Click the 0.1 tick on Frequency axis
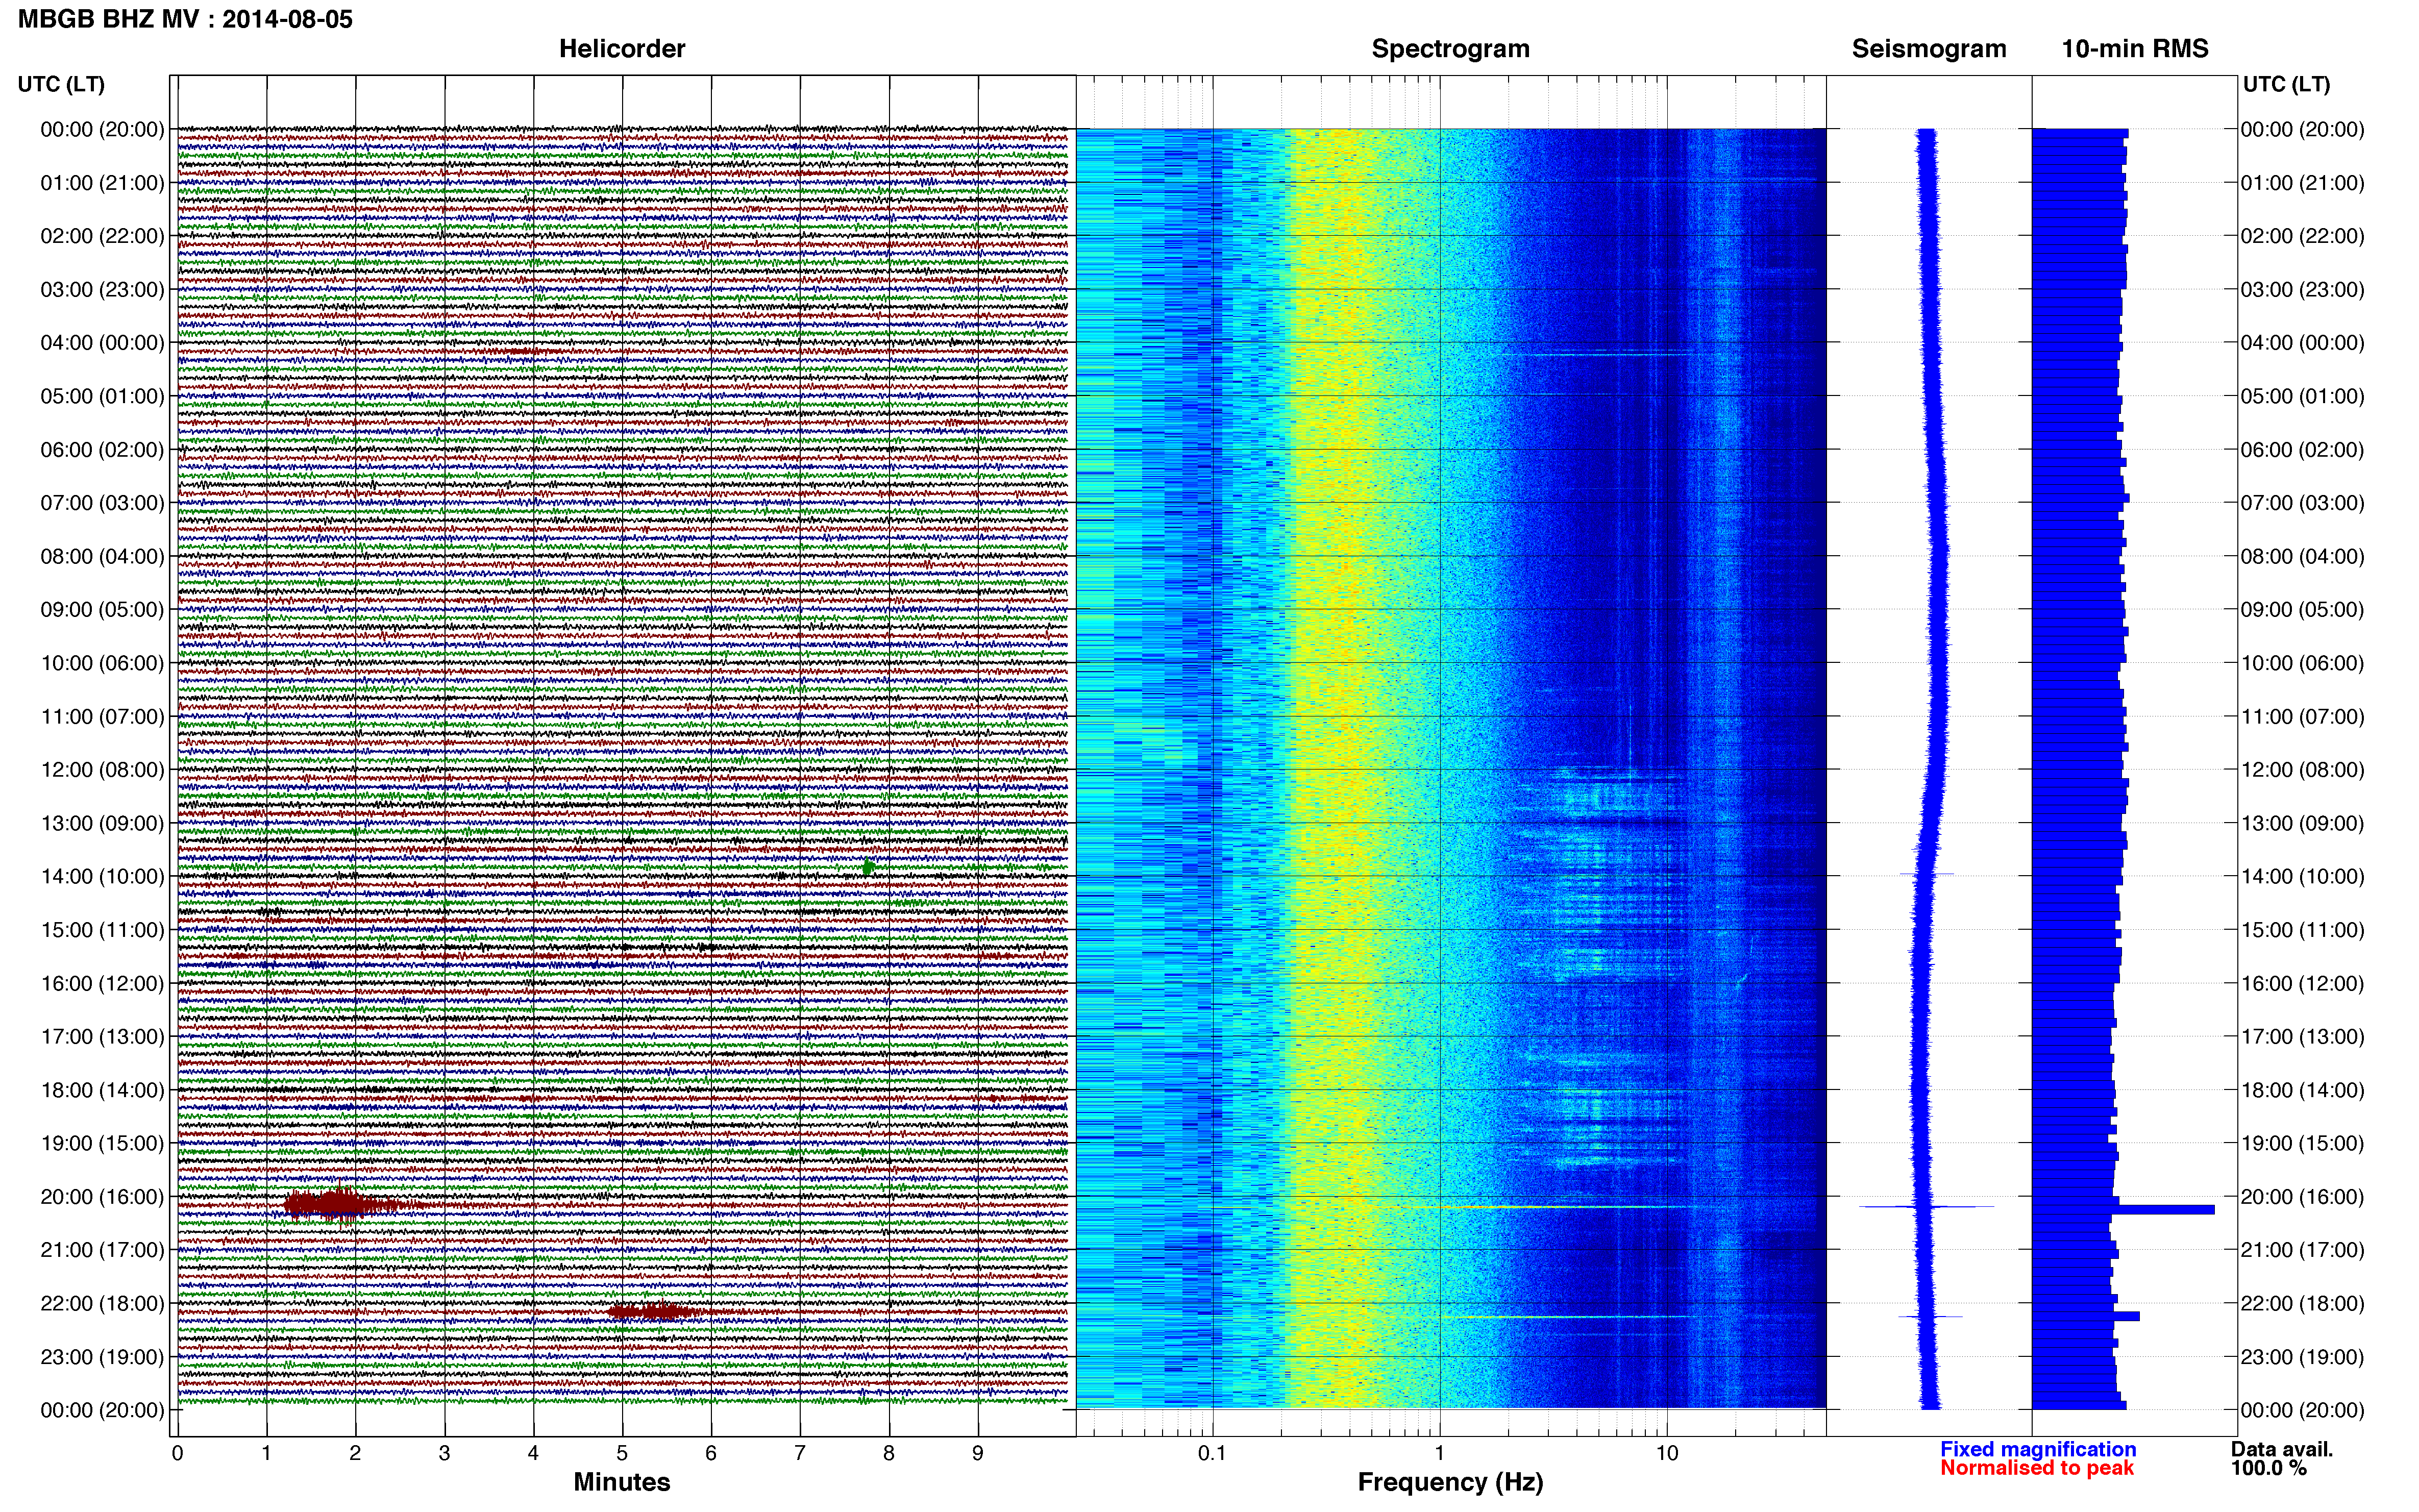This screenshot has height=1512, width=2419. pyautogui.click(x=1212, y=1453)
